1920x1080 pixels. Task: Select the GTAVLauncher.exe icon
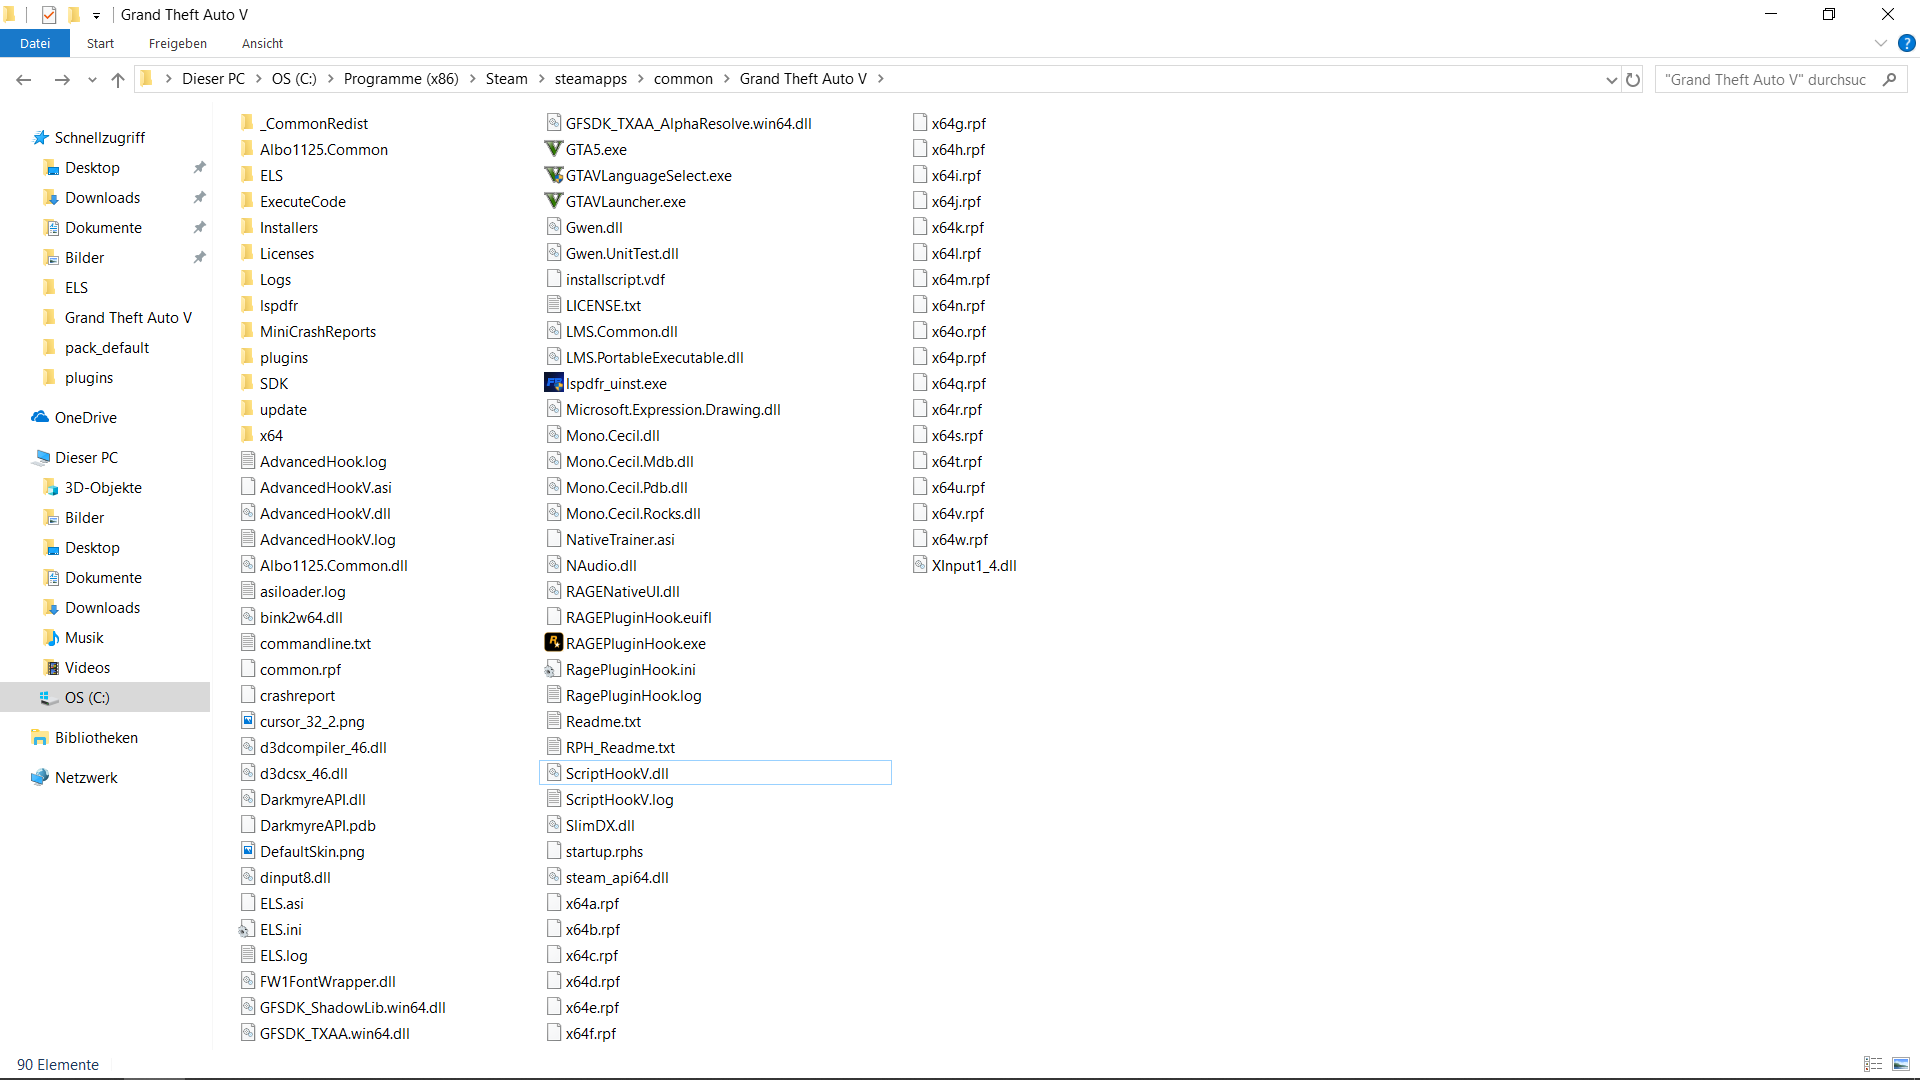(x=553, y=201)
